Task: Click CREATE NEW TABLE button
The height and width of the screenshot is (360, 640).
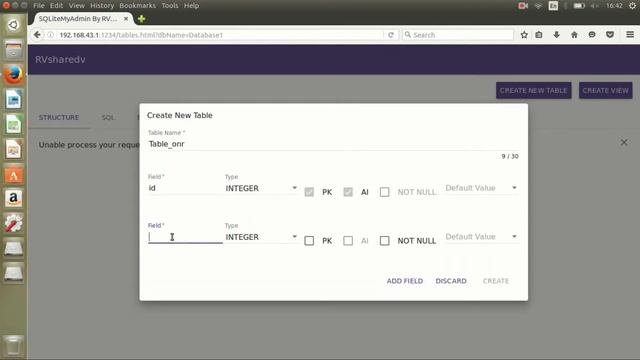Action: tap(533, 91)
